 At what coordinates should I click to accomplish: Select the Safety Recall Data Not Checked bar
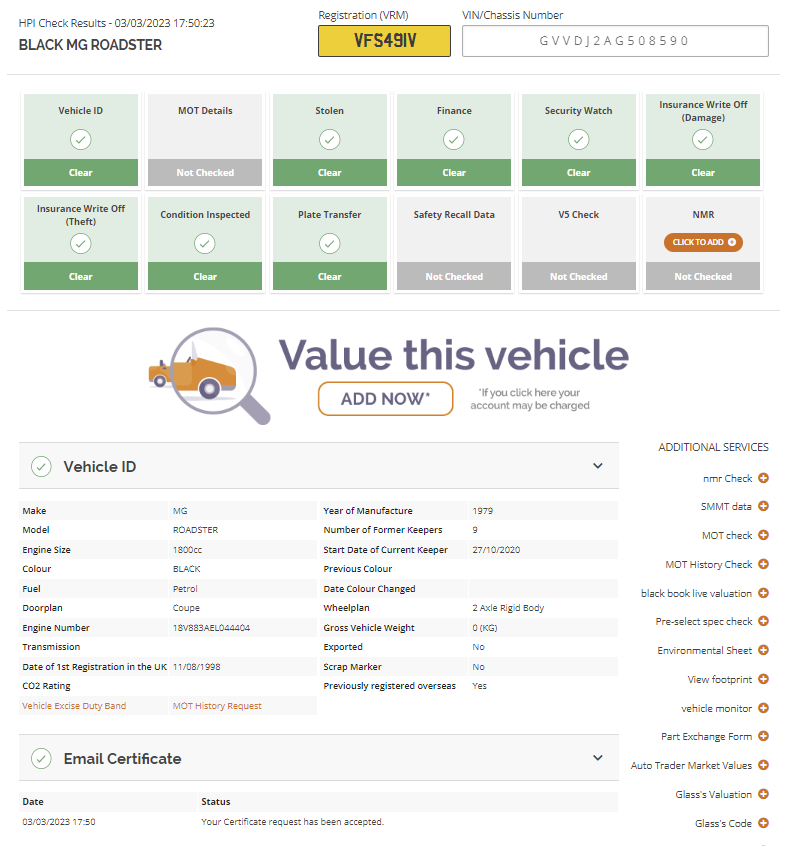(454, 276)
